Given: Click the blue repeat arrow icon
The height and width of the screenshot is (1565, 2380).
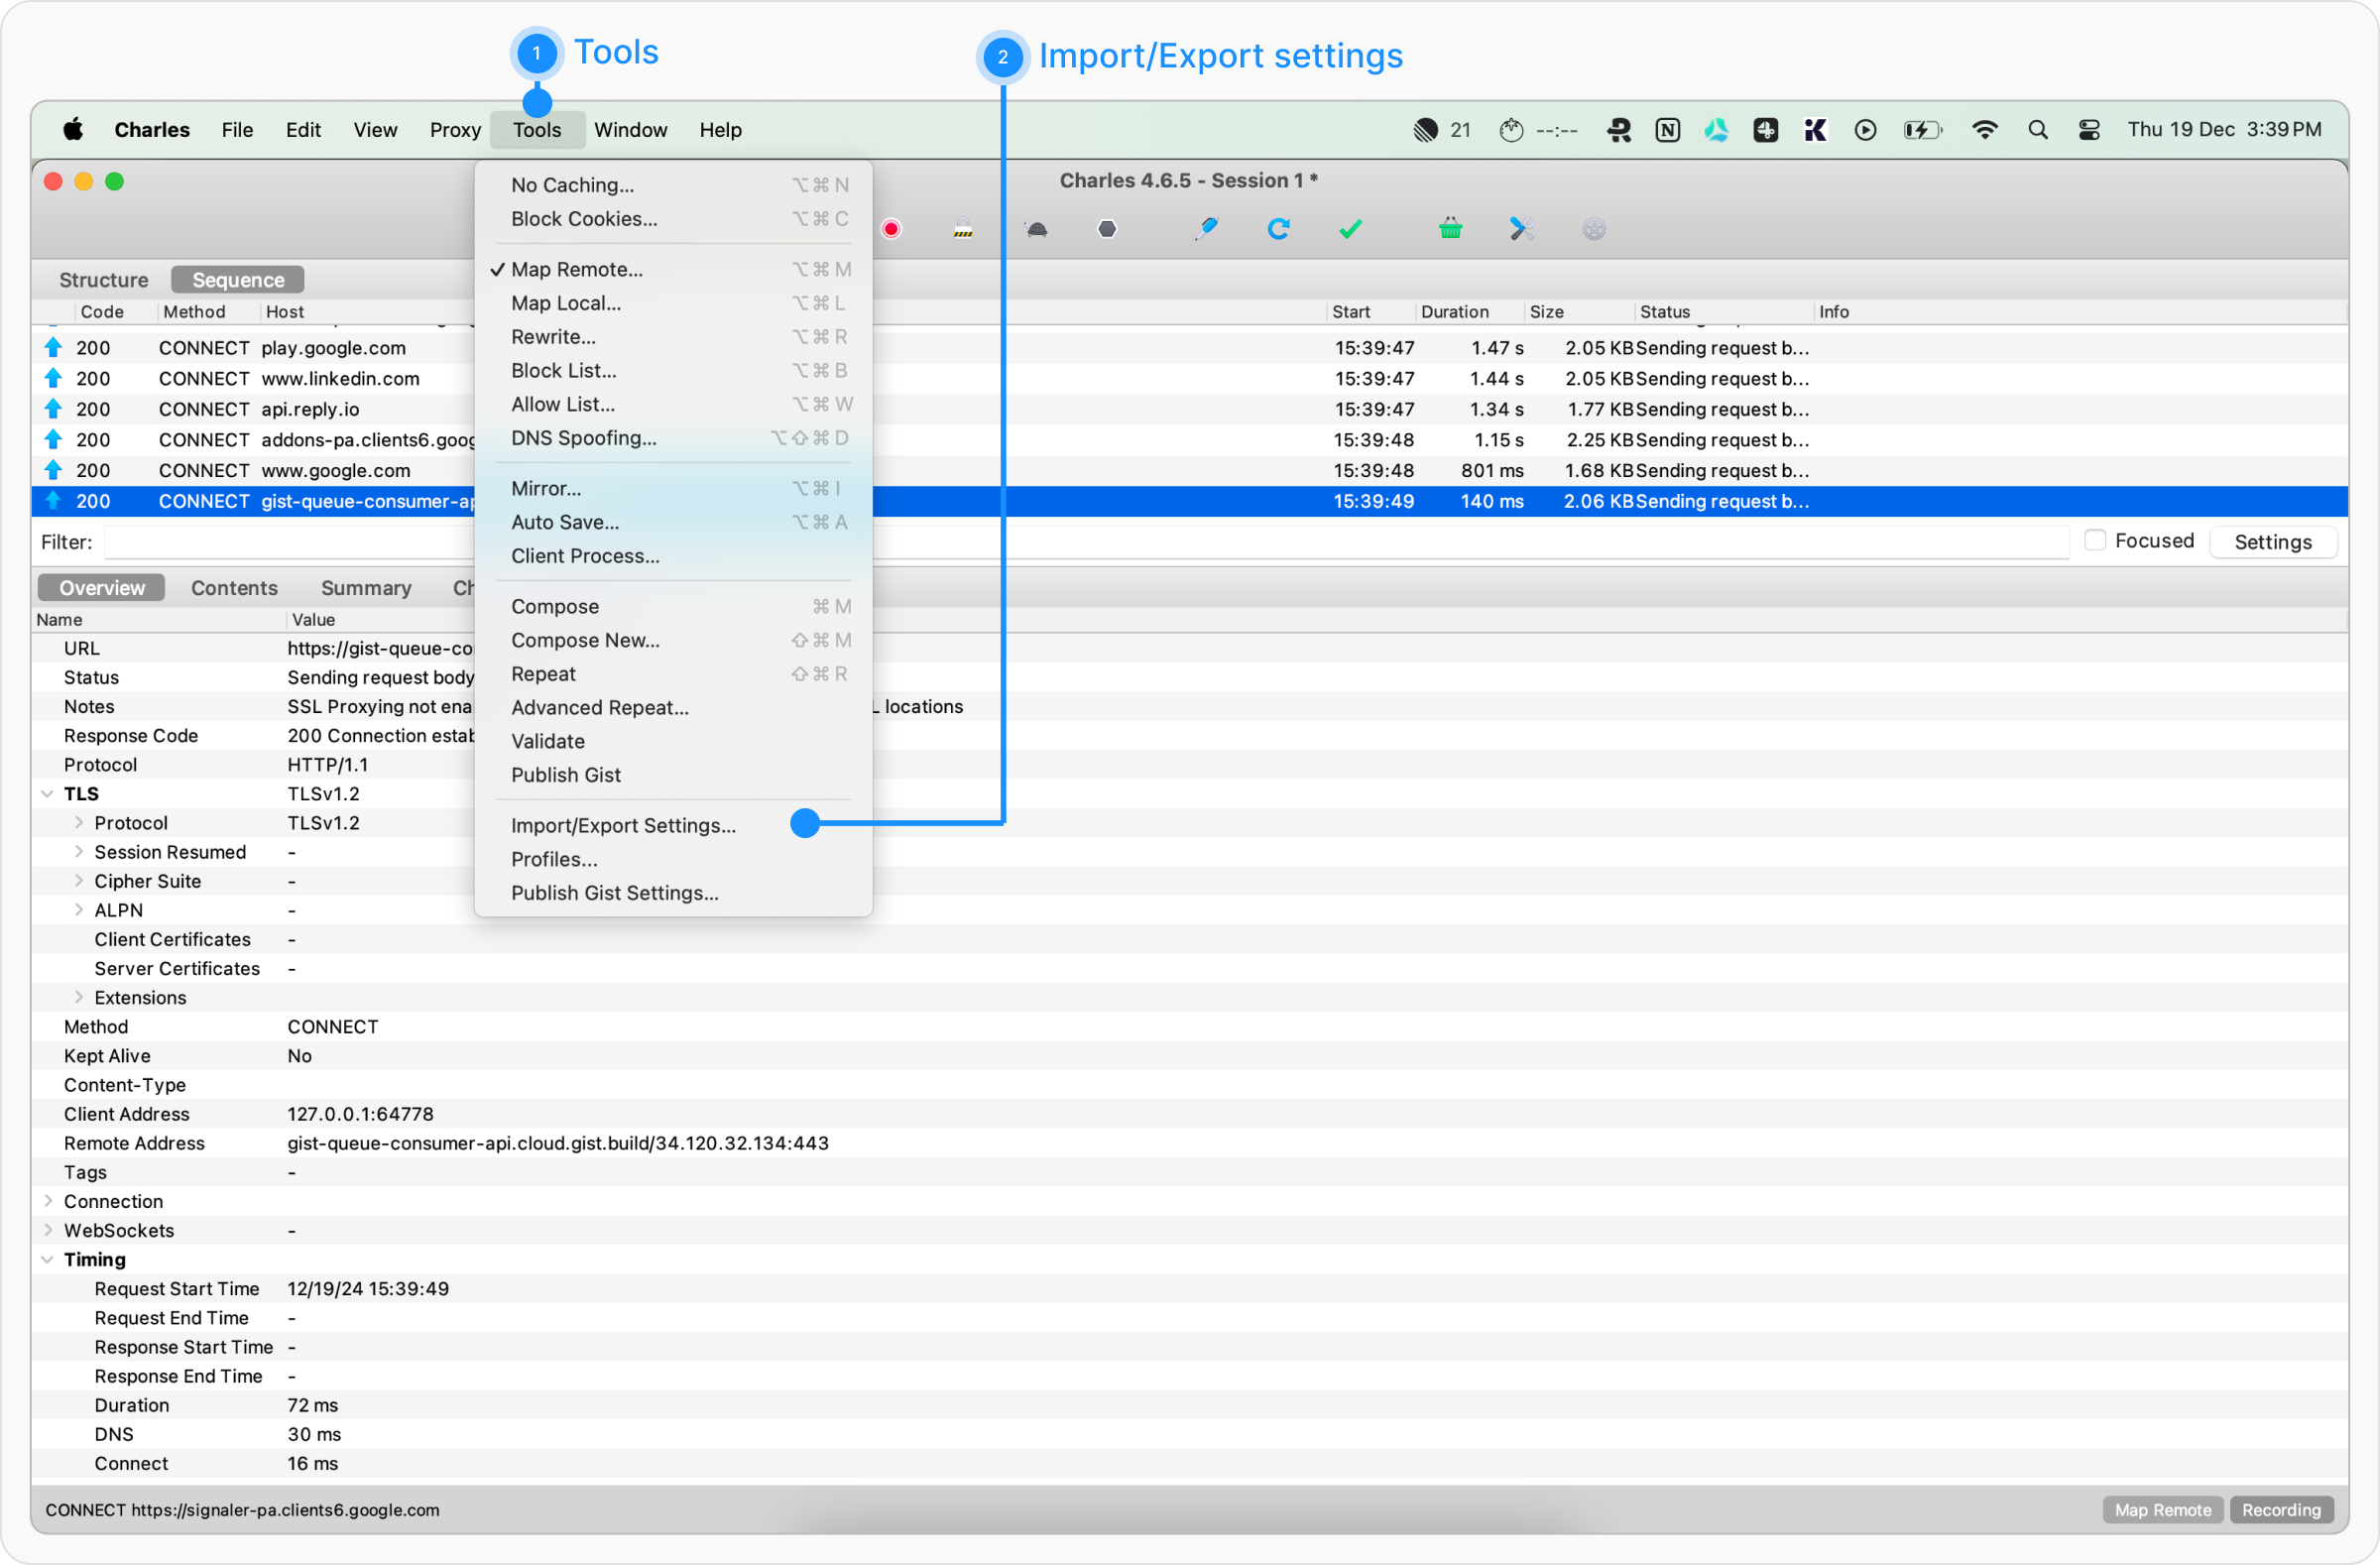Looking at the screenshot, I should click(x=1278, y=229).
